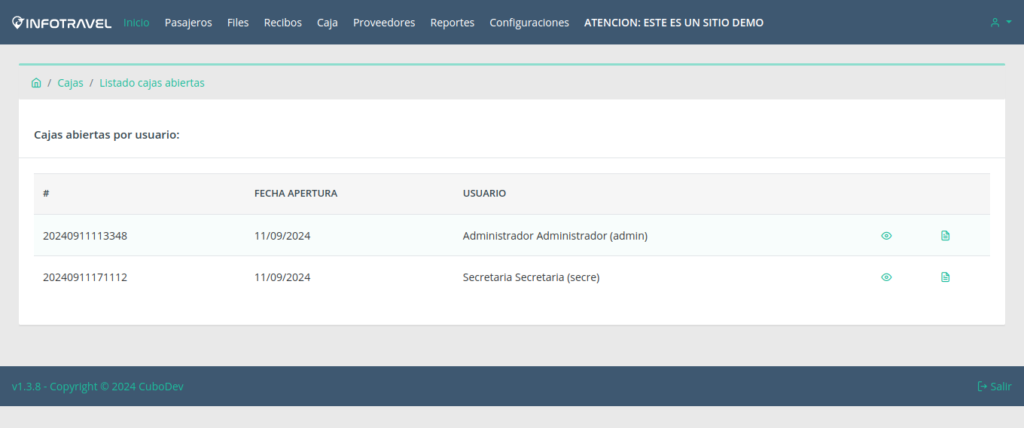The width and height of the screenshot is (1024, 428).
Task: View the Secretaria cash box eye icon
Action: 886,277
